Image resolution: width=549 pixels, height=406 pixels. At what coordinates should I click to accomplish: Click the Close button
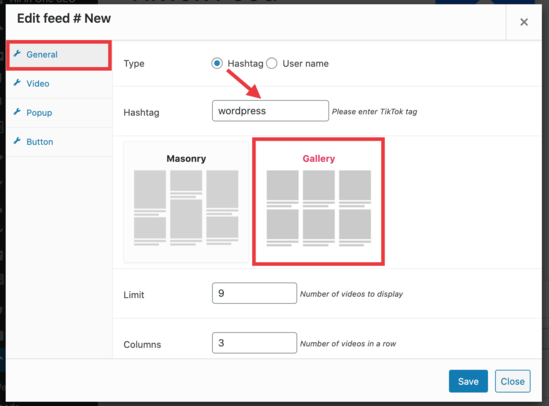click(513, 381)
